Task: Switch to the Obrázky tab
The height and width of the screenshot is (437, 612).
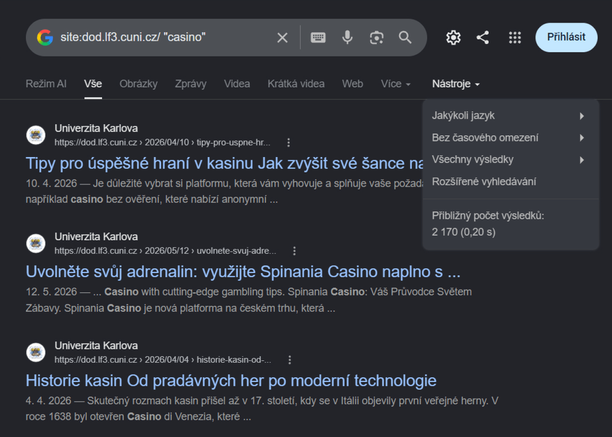Action: click(139, 84)
